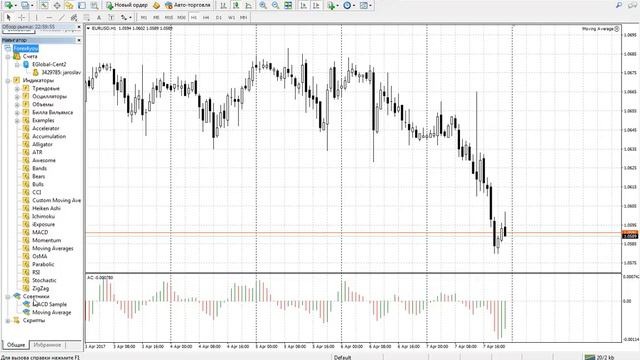The width and height of the screenshot is (640, 360).
Task: Switch chart to candlesticks icon
Action: click(x=236, y=5)
